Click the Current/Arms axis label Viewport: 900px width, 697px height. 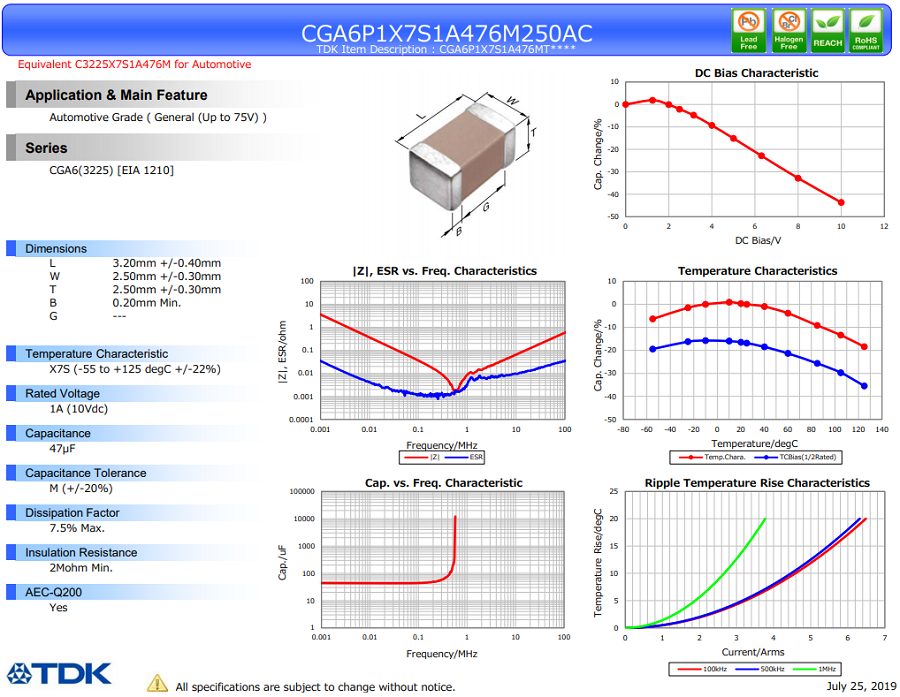pyautogui.click(x=752, y=652)
